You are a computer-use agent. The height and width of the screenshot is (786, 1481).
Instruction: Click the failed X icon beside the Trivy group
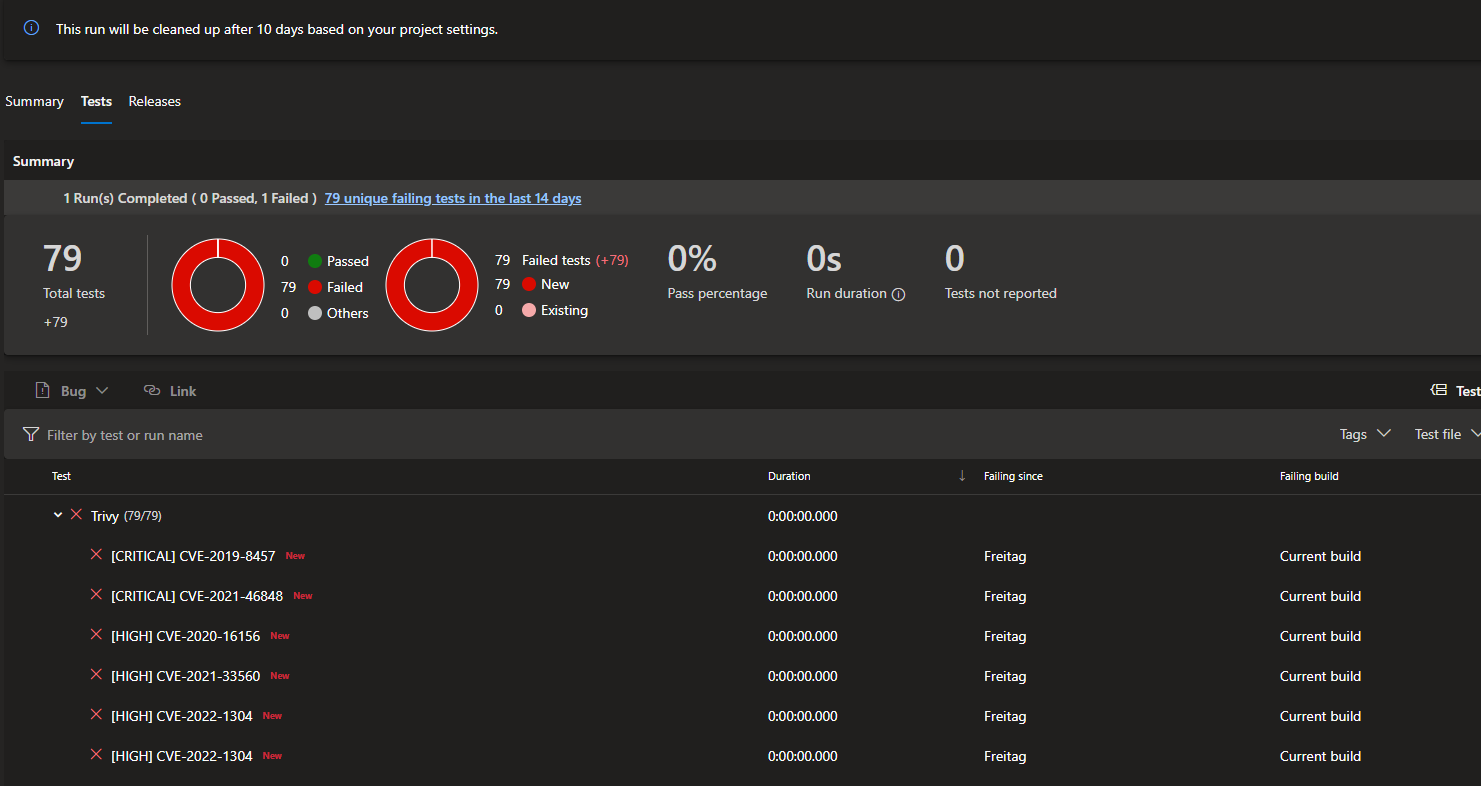(x=76, y=515)
